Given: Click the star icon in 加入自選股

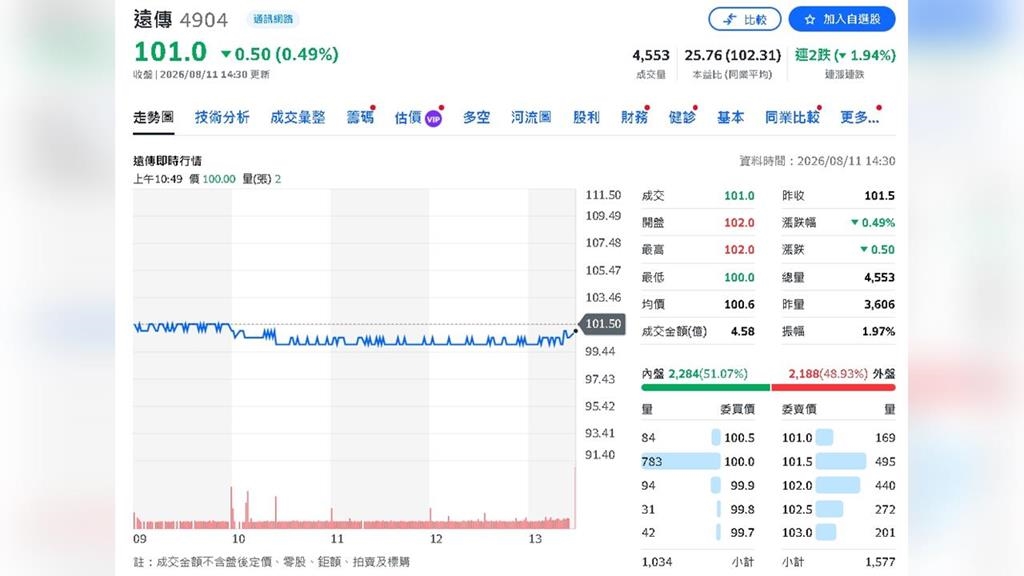Looking at the screenshot, I should tap(810, 20).
